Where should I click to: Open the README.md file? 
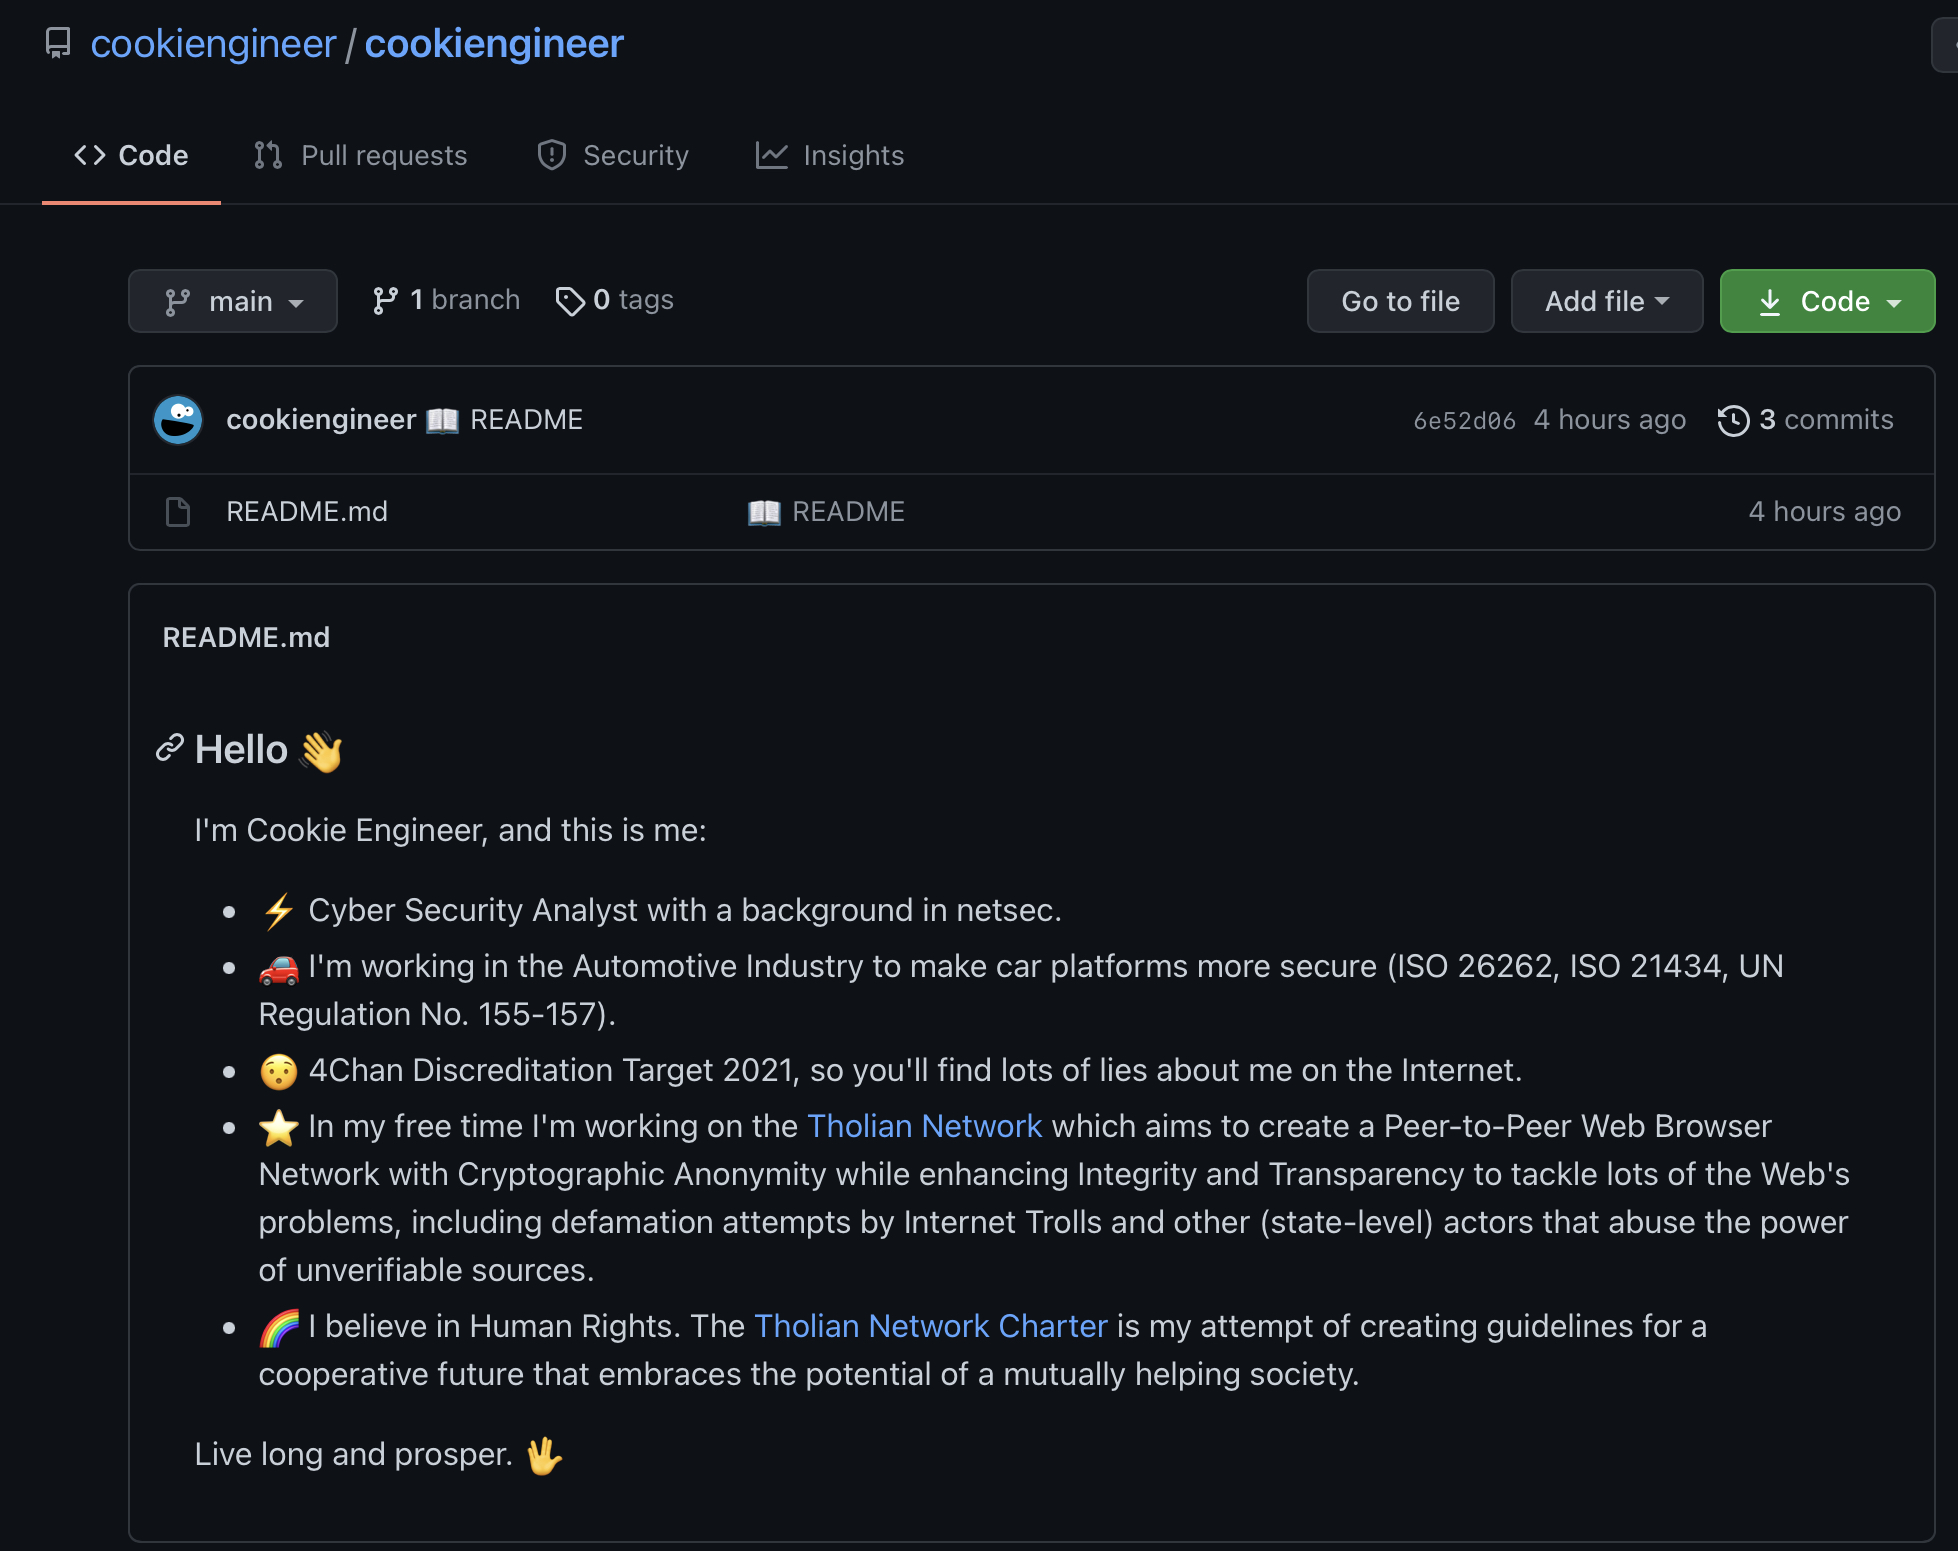click(307, 512)
